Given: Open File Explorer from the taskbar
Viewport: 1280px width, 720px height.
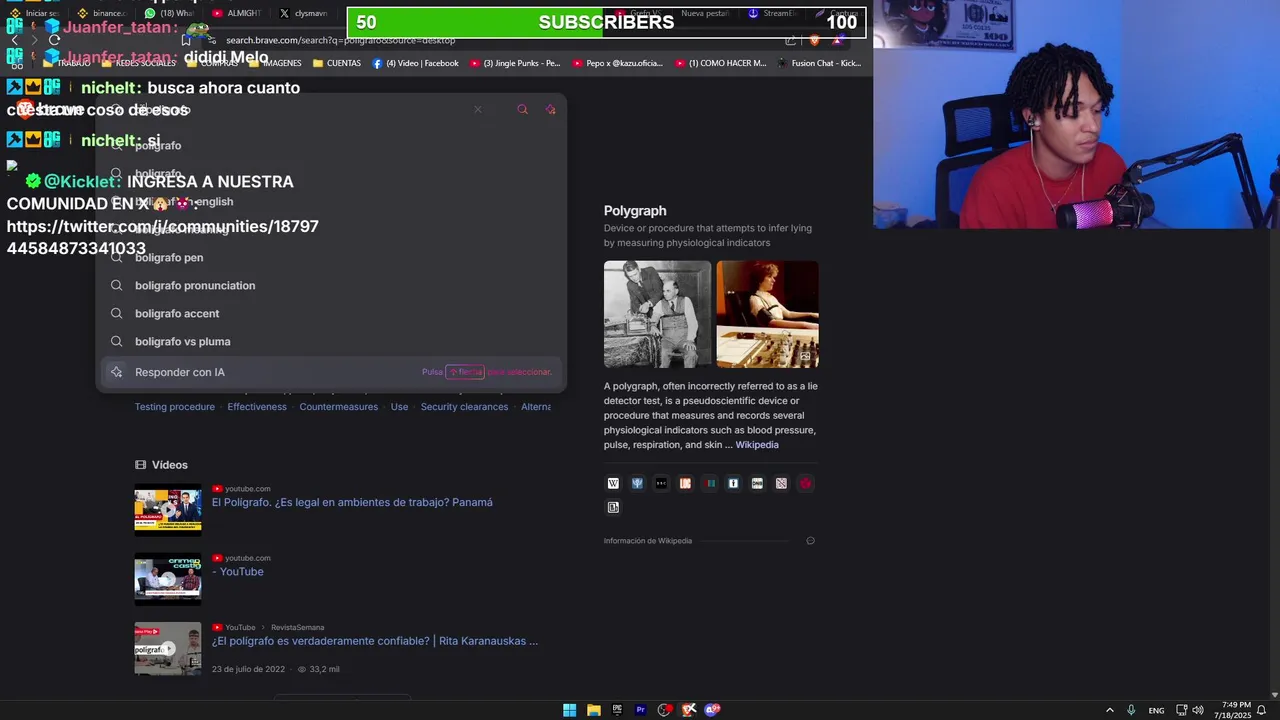Looking at the screenshot, I should coord(593,710).
